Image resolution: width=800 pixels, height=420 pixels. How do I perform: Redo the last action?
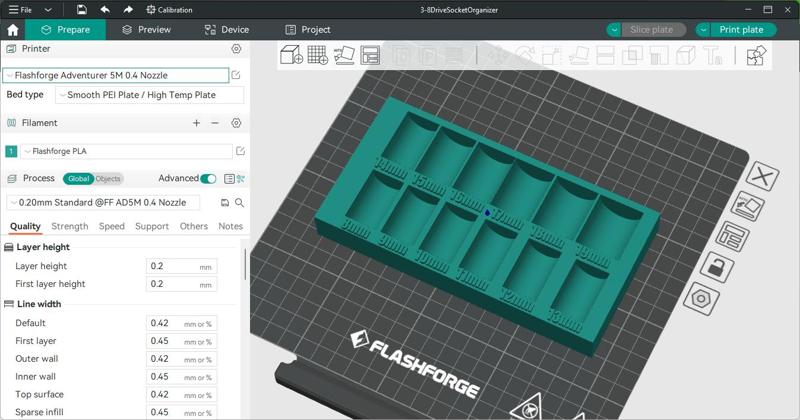pos(128,10)
